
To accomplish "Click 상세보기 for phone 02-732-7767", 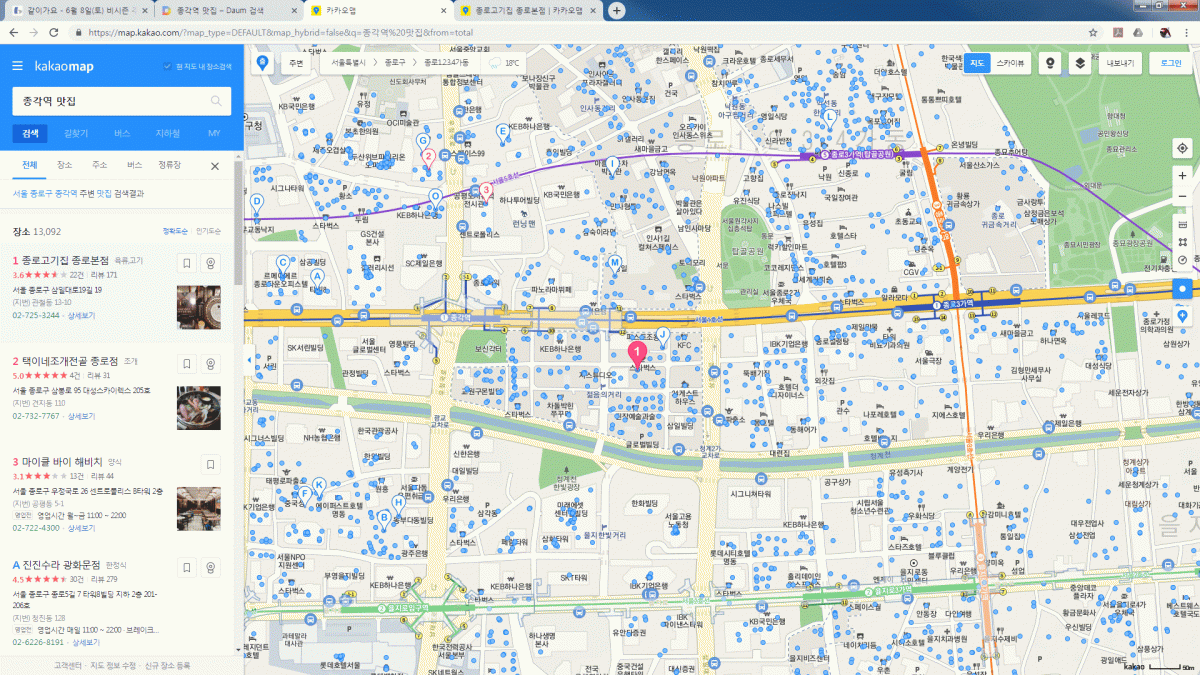I will [x=81, y=415].
